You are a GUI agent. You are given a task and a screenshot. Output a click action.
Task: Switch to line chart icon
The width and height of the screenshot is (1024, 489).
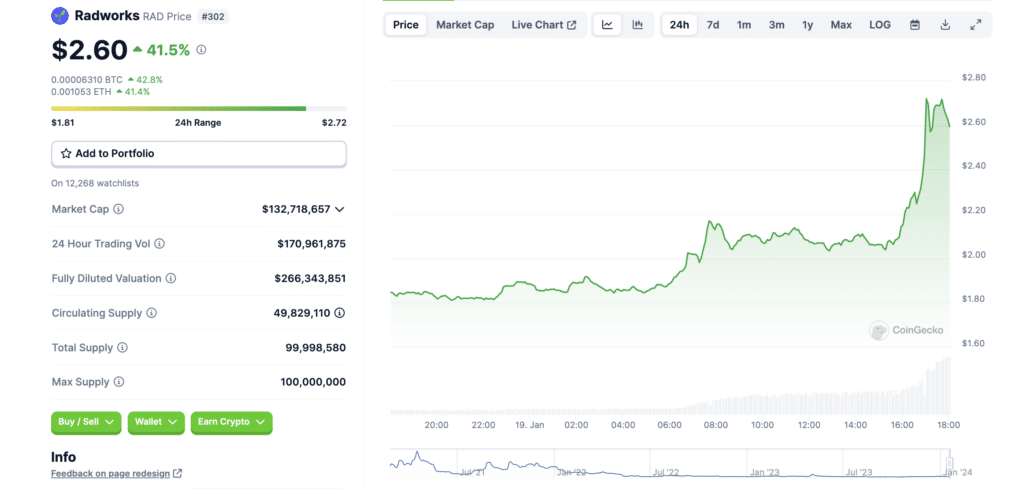point(607,25)
